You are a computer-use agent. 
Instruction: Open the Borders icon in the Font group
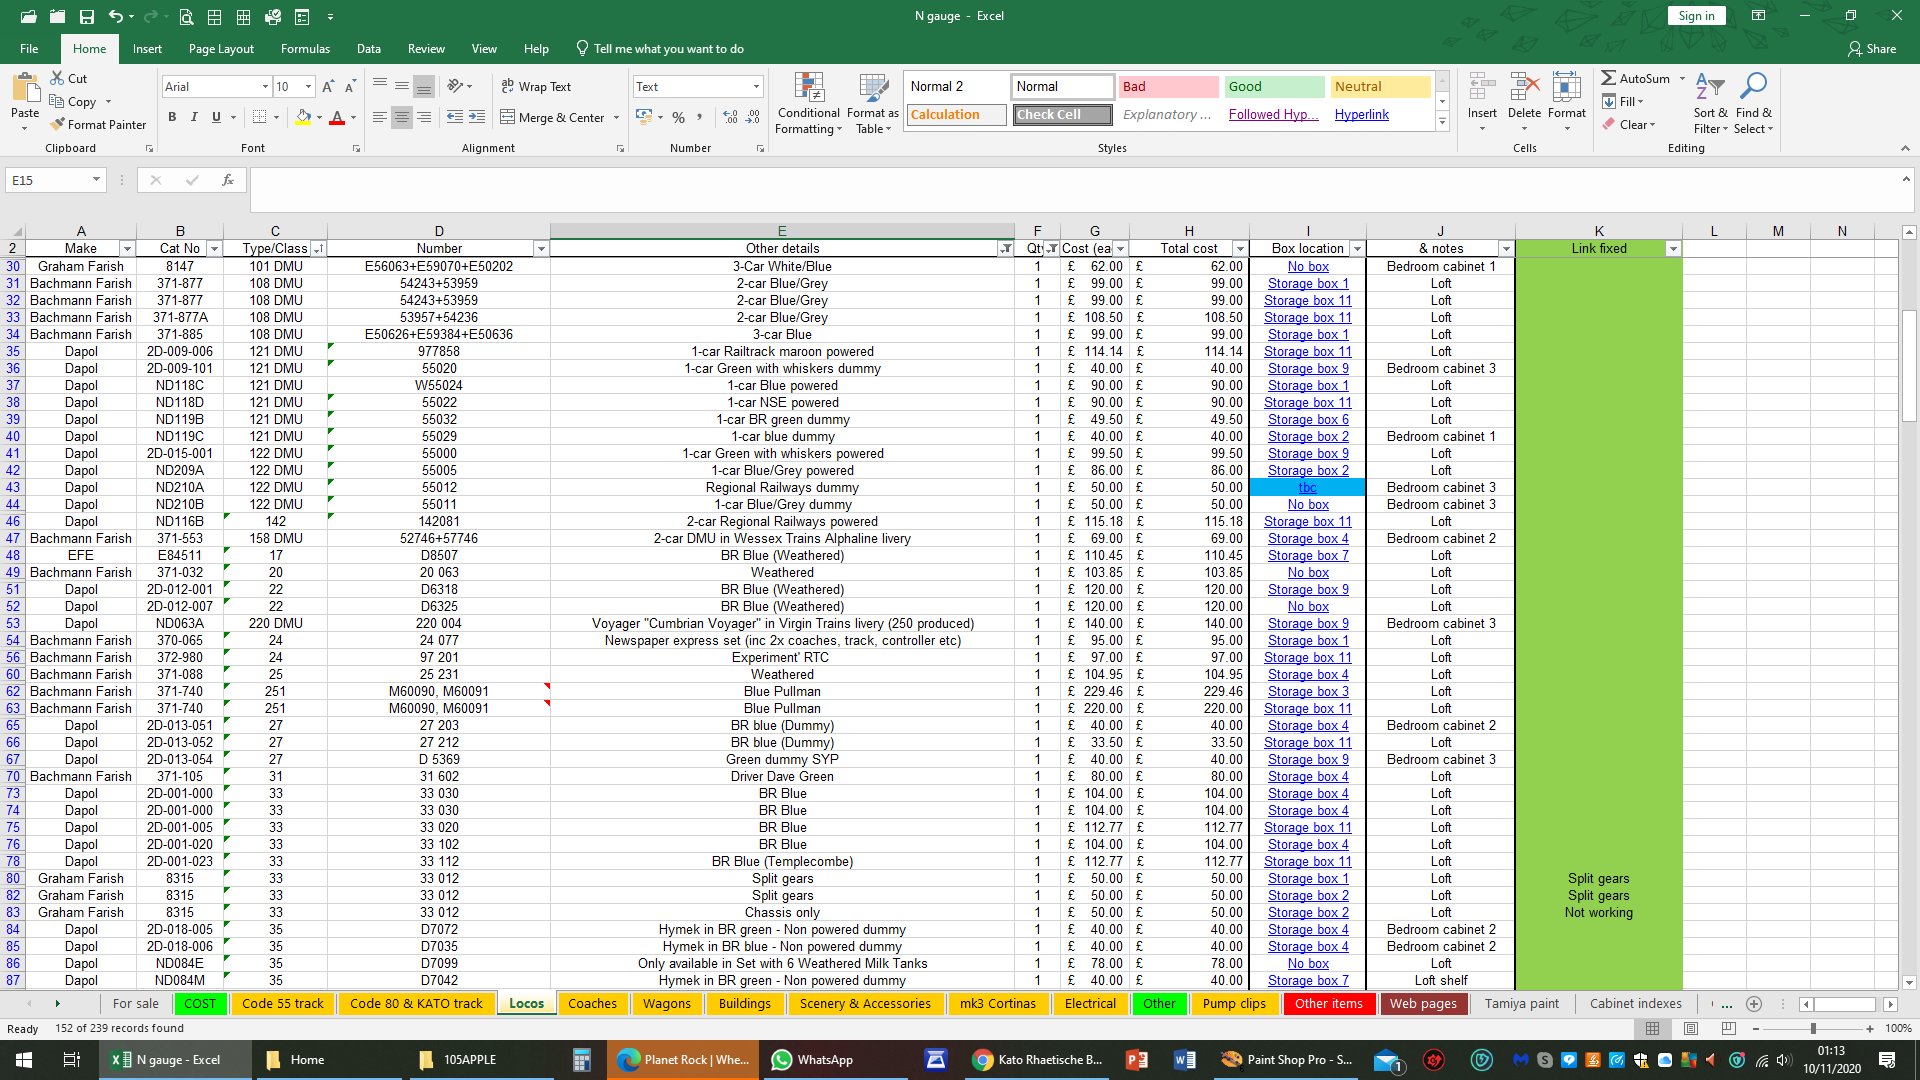(259, 117)
